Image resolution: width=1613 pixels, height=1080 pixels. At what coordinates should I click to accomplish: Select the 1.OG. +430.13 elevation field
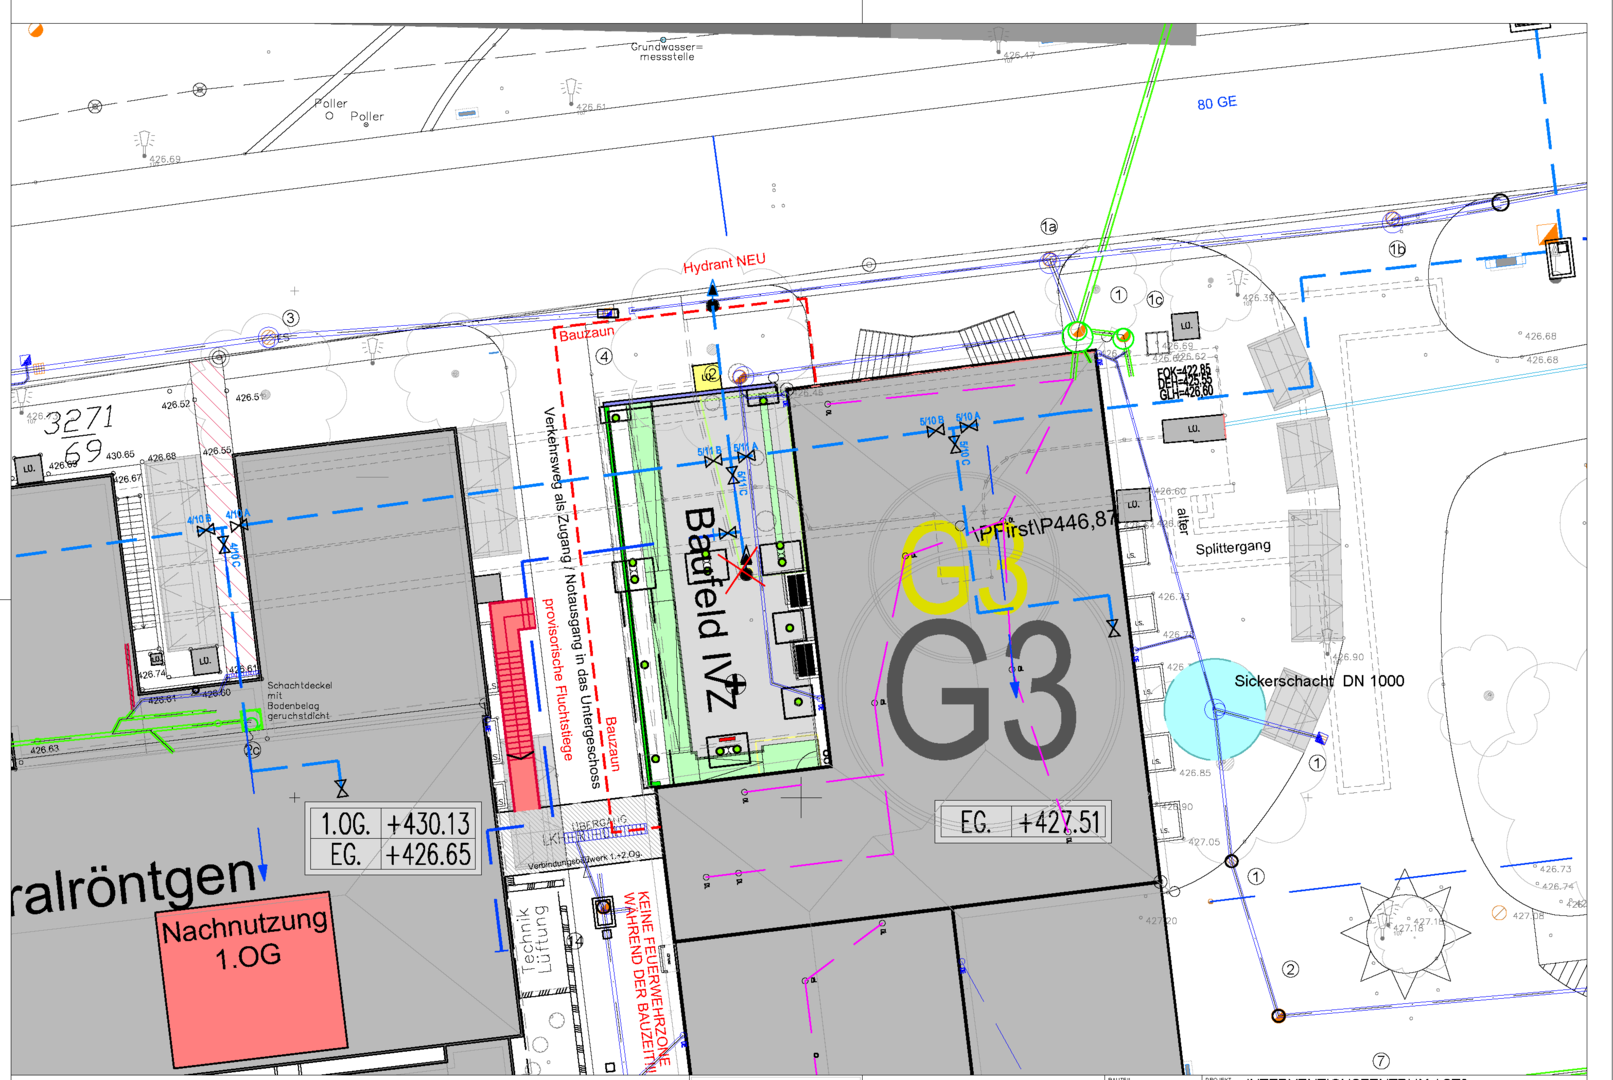394,824
